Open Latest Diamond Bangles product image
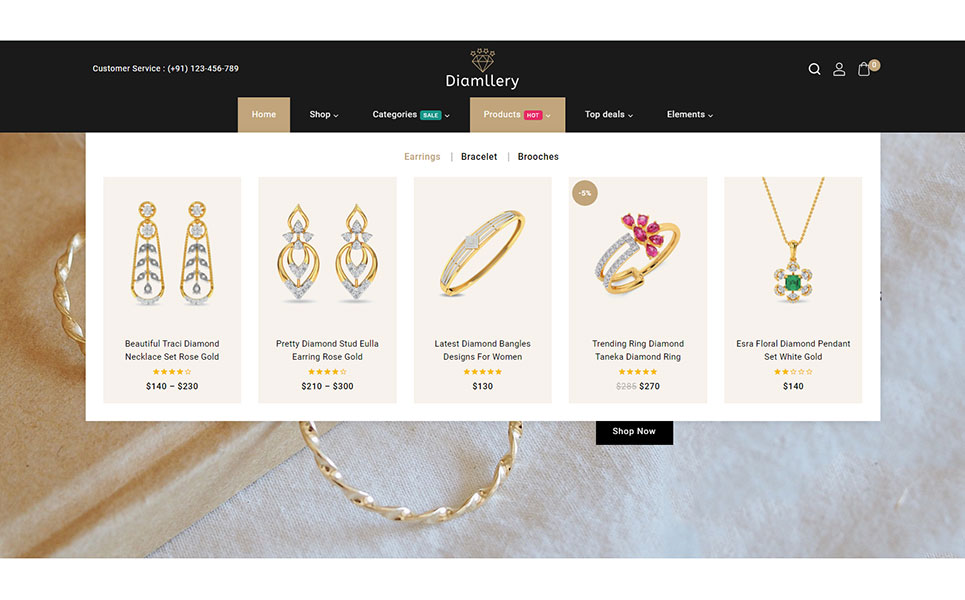Image resolution: width=965 pixels, height=600 pixels. tap(482, 254)
